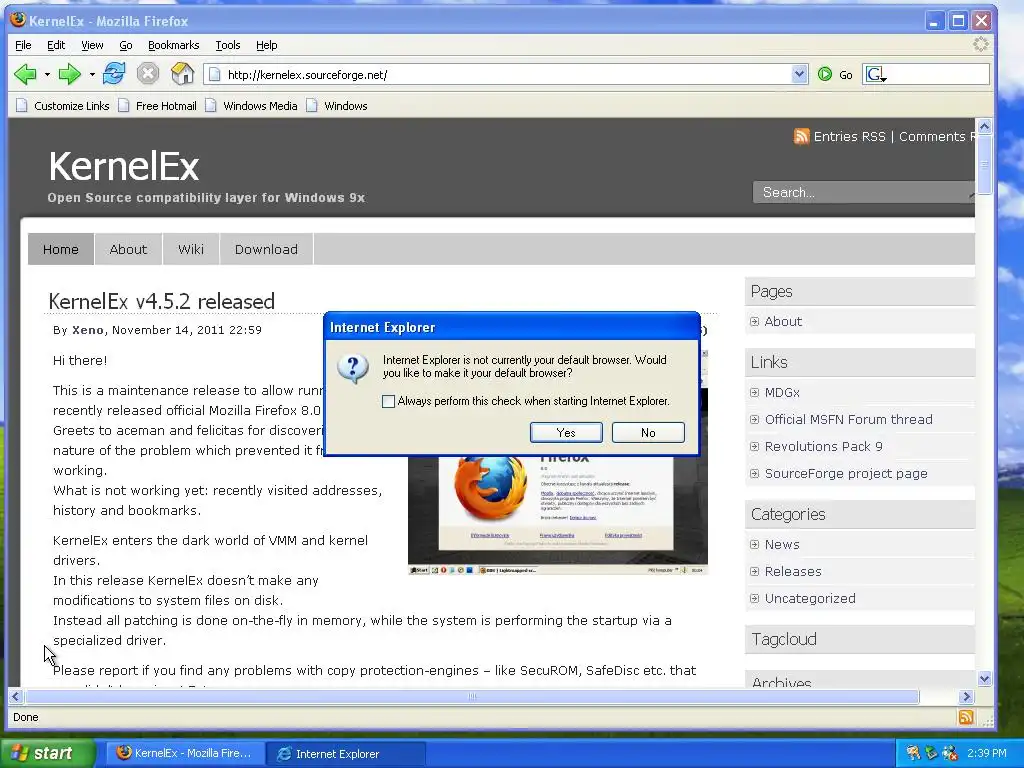Screen dimensions: 1024x768
Task: Click the URL address field
Action: click(506, 74)
